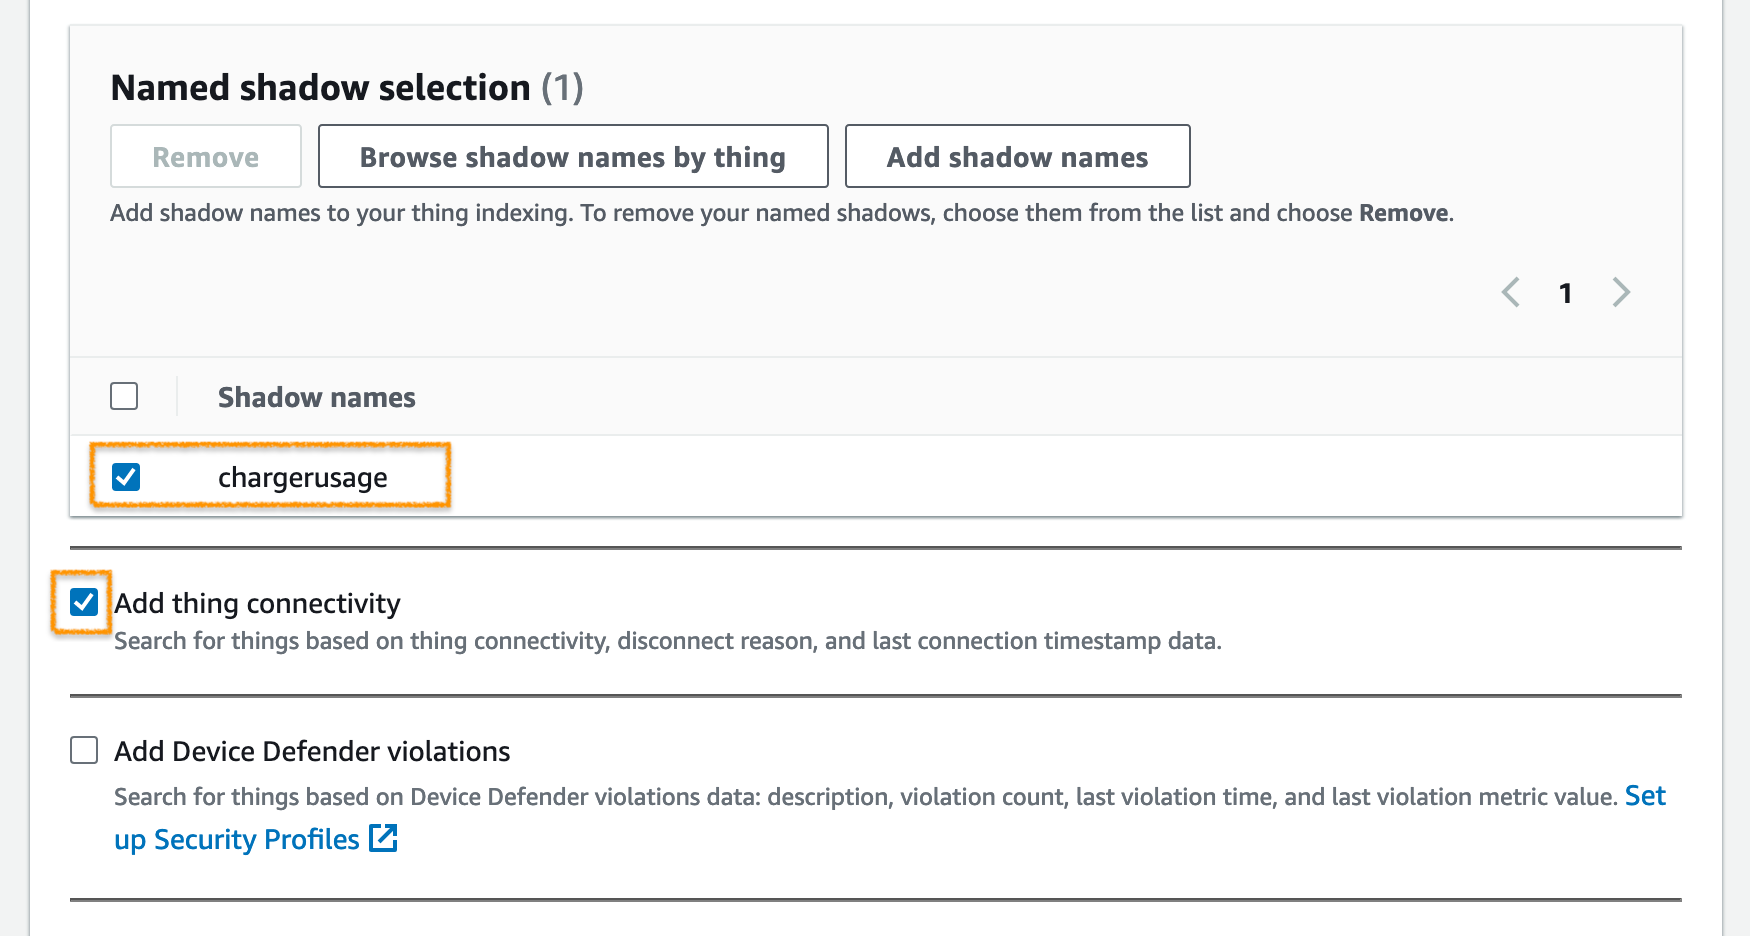The height and width of the screenshot is (936, 1750).
Task: Click the (1) count in the heading
Action: [x=562, y=88]
